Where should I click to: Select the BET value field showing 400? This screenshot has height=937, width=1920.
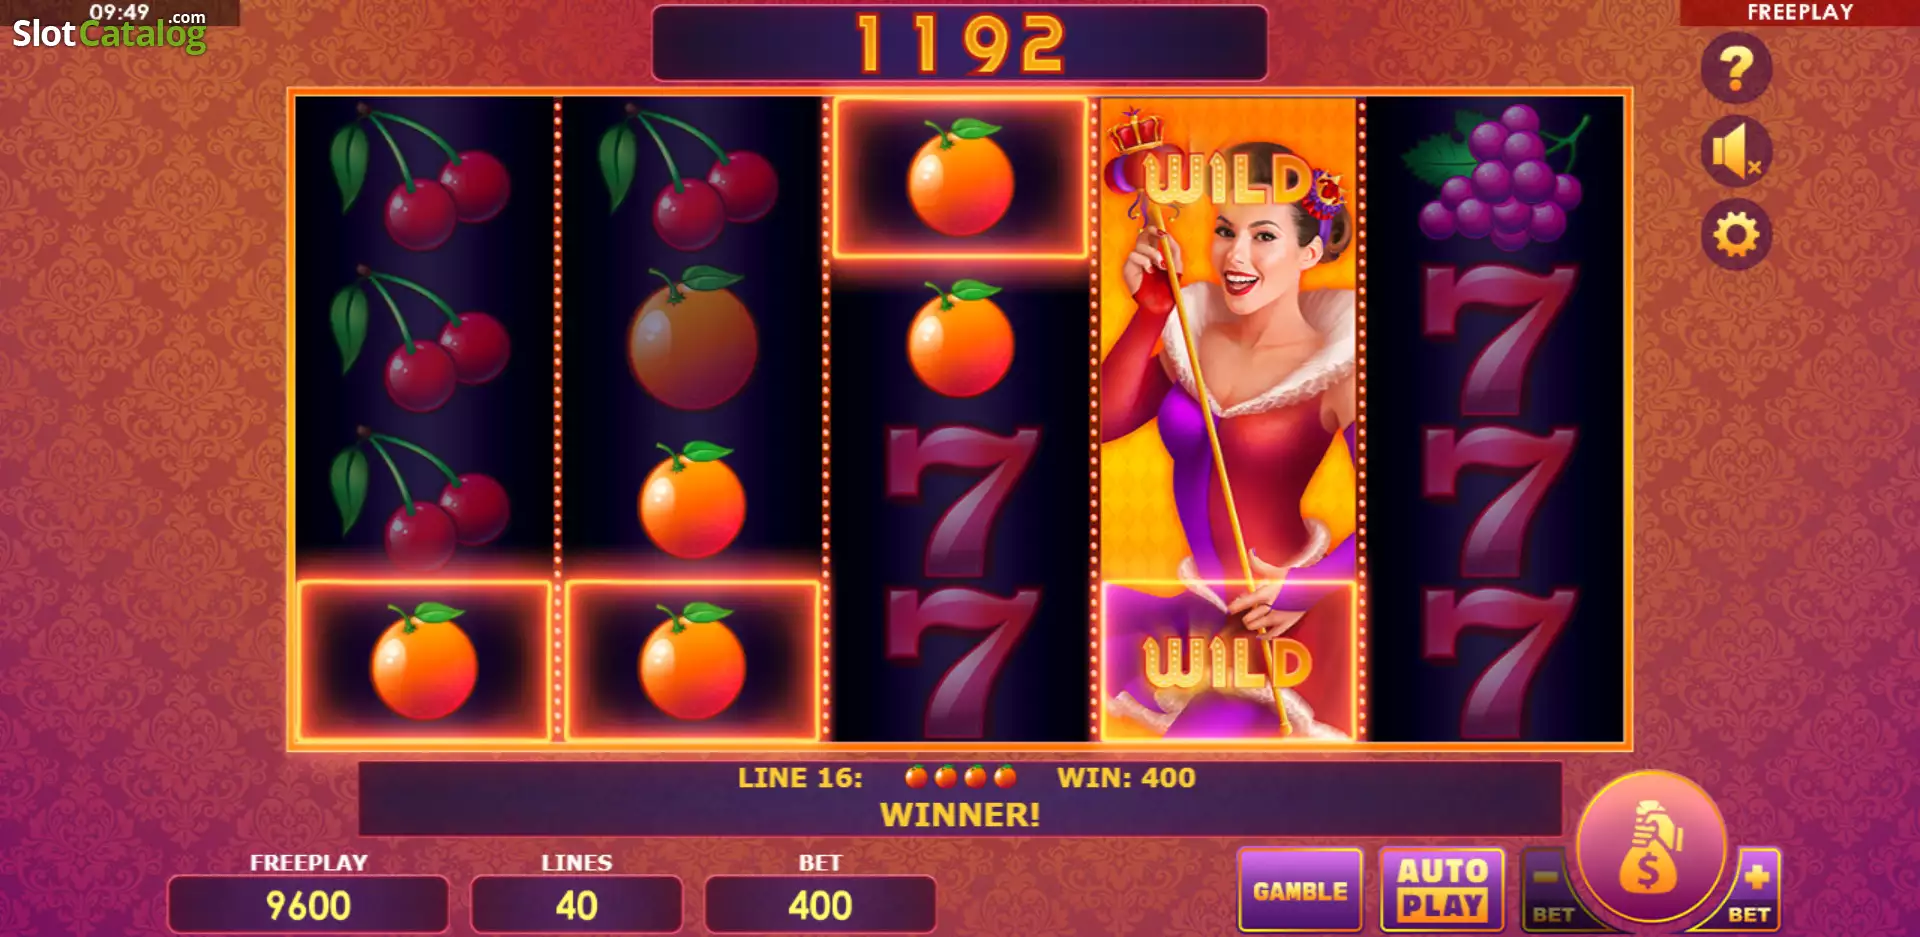[820, 905]
